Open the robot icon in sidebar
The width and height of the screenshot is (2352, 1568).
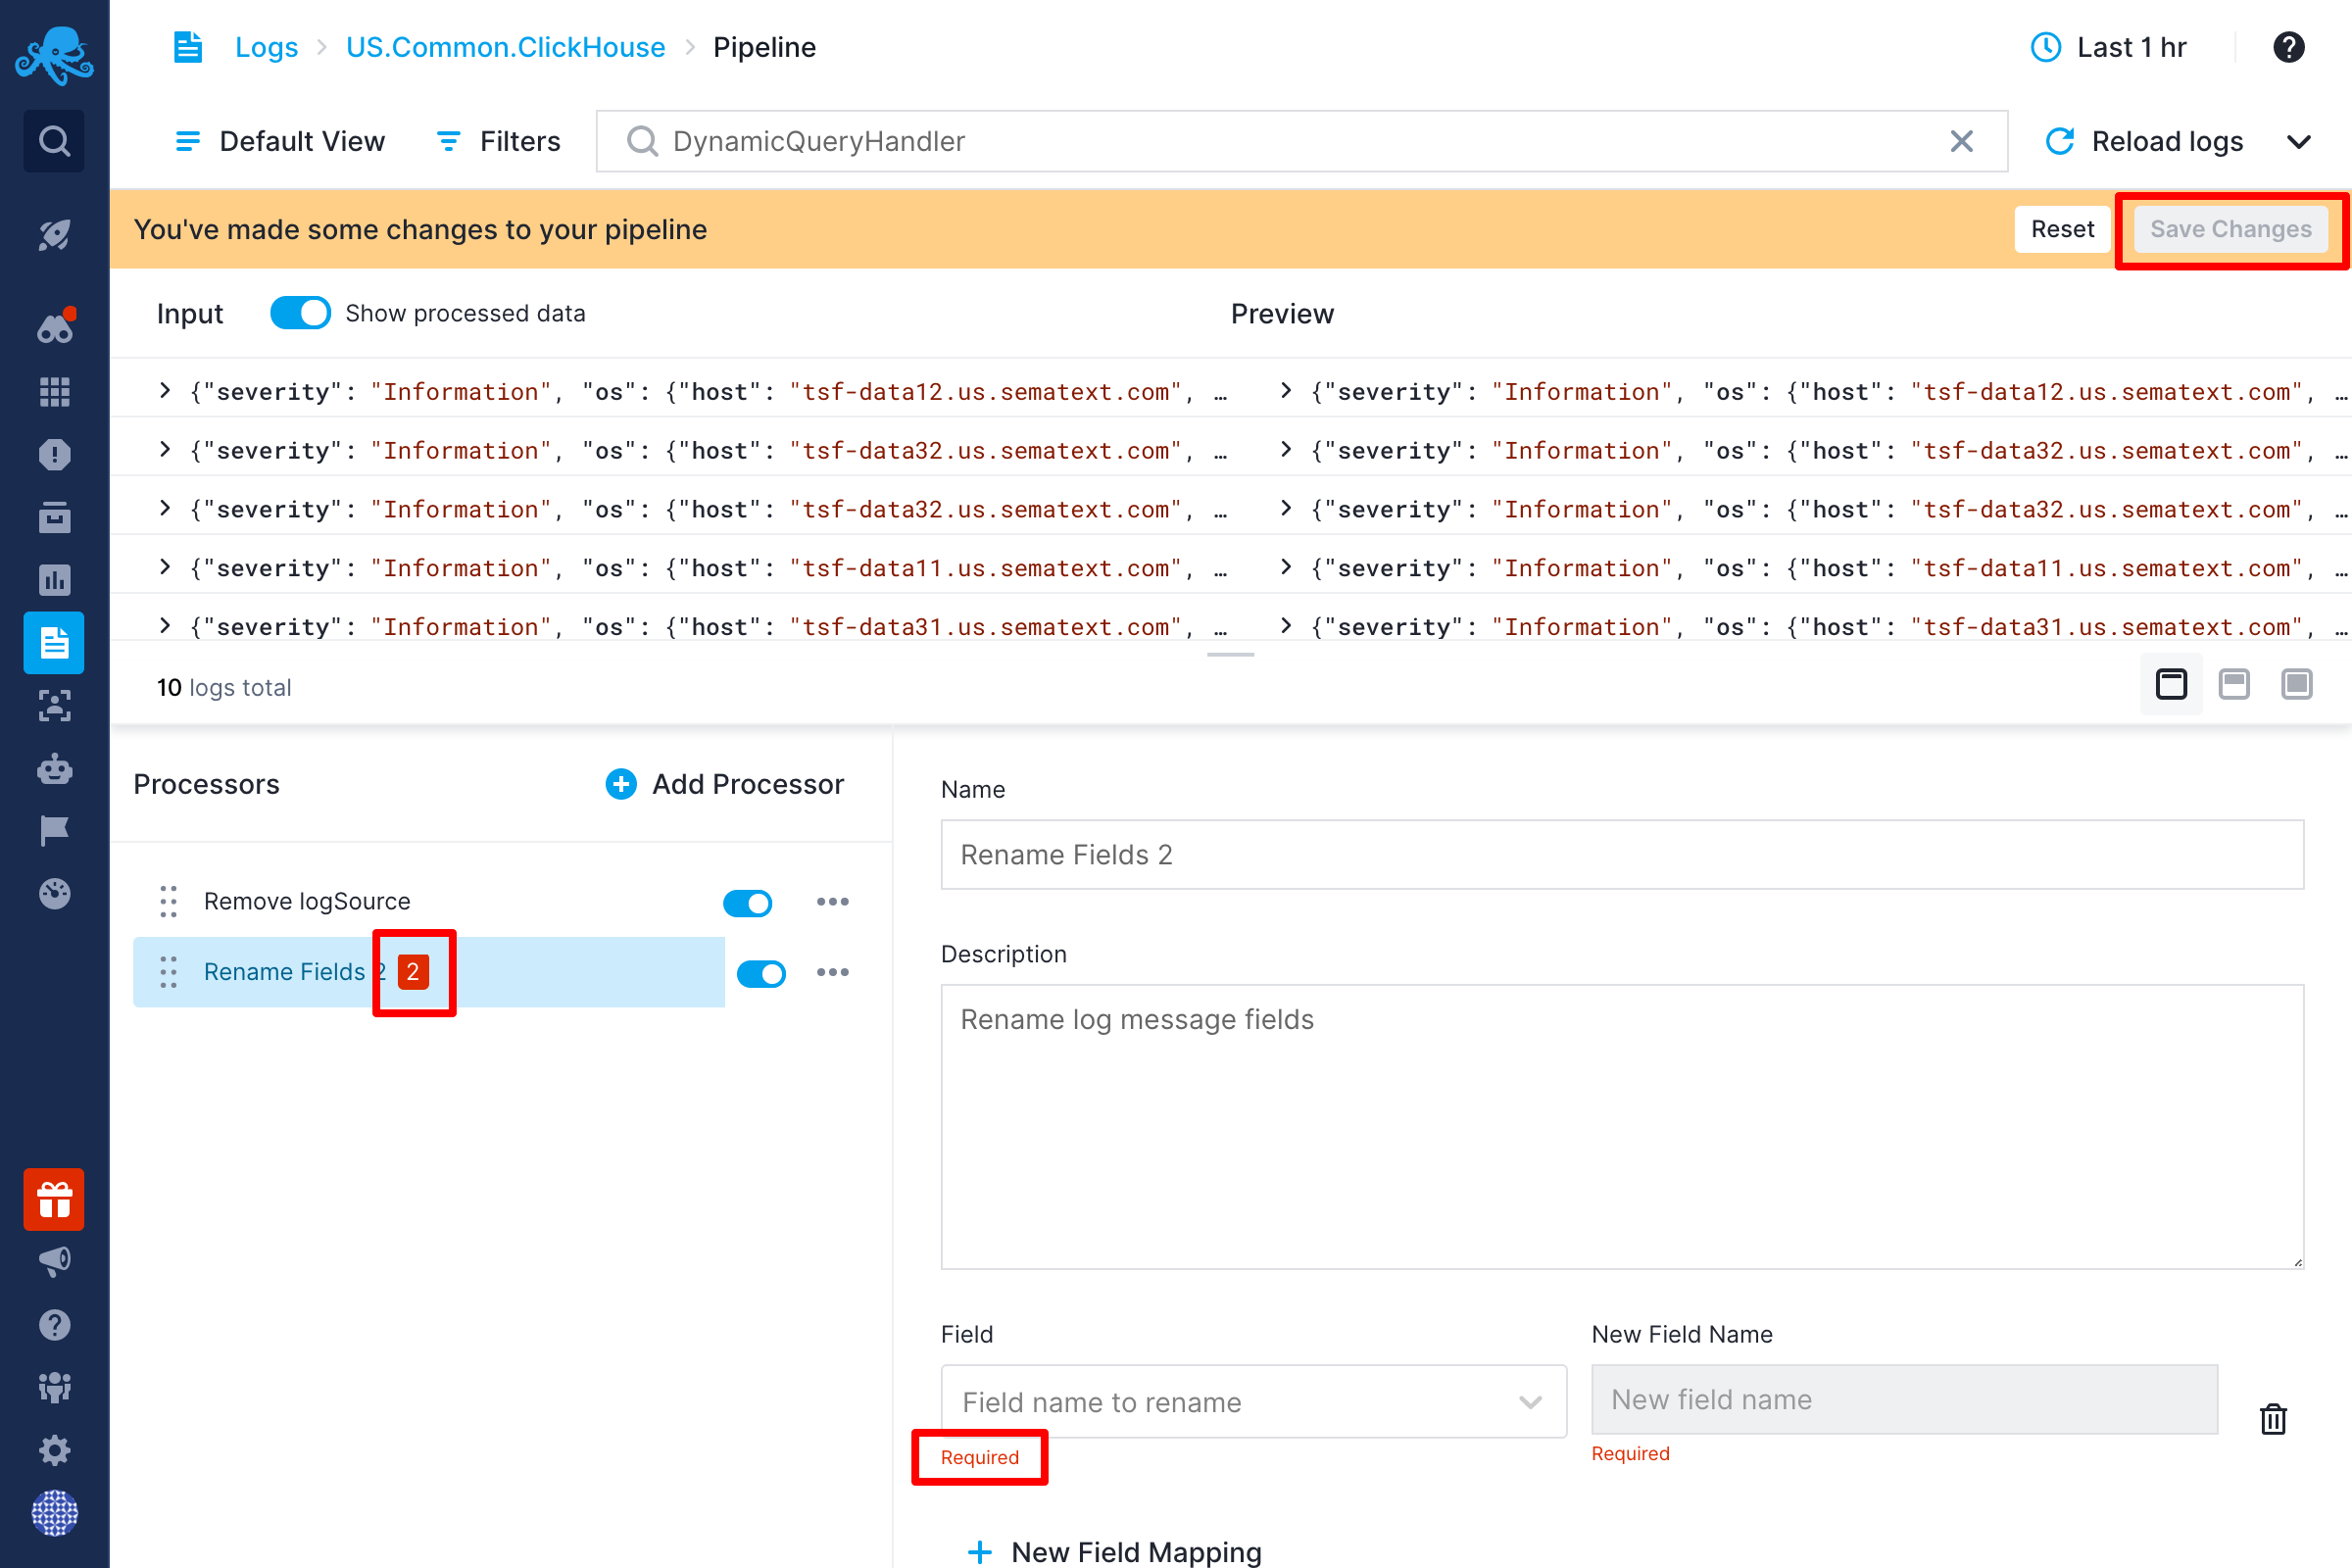pos(54,768)
